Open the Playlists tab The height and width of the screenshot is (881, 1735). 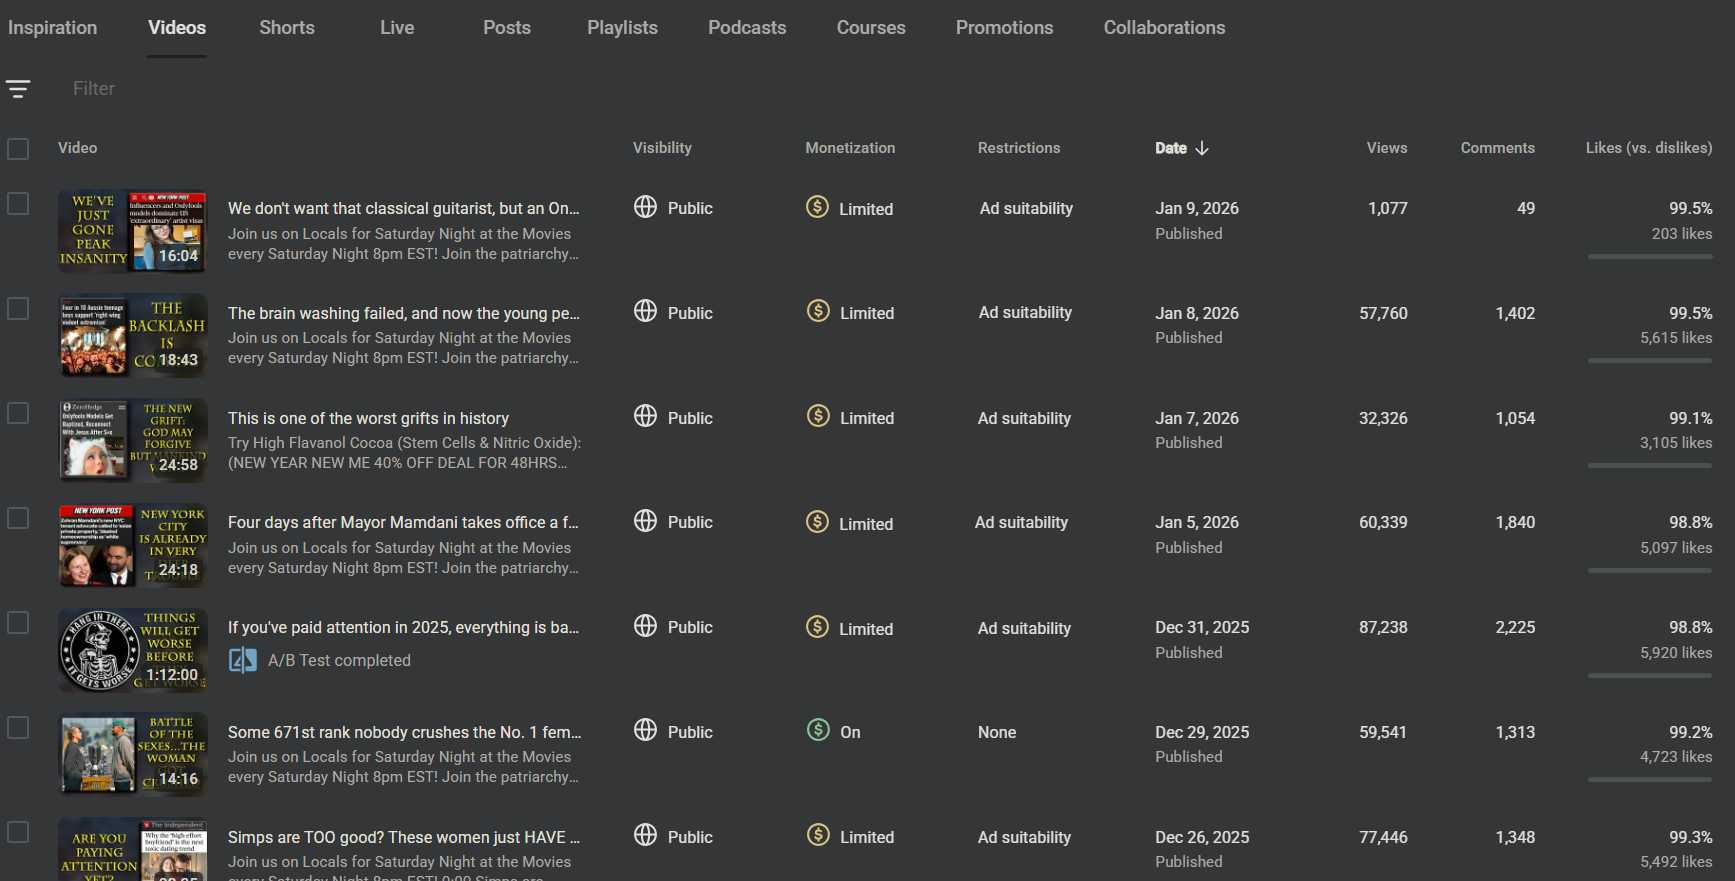tap(622, 28)
